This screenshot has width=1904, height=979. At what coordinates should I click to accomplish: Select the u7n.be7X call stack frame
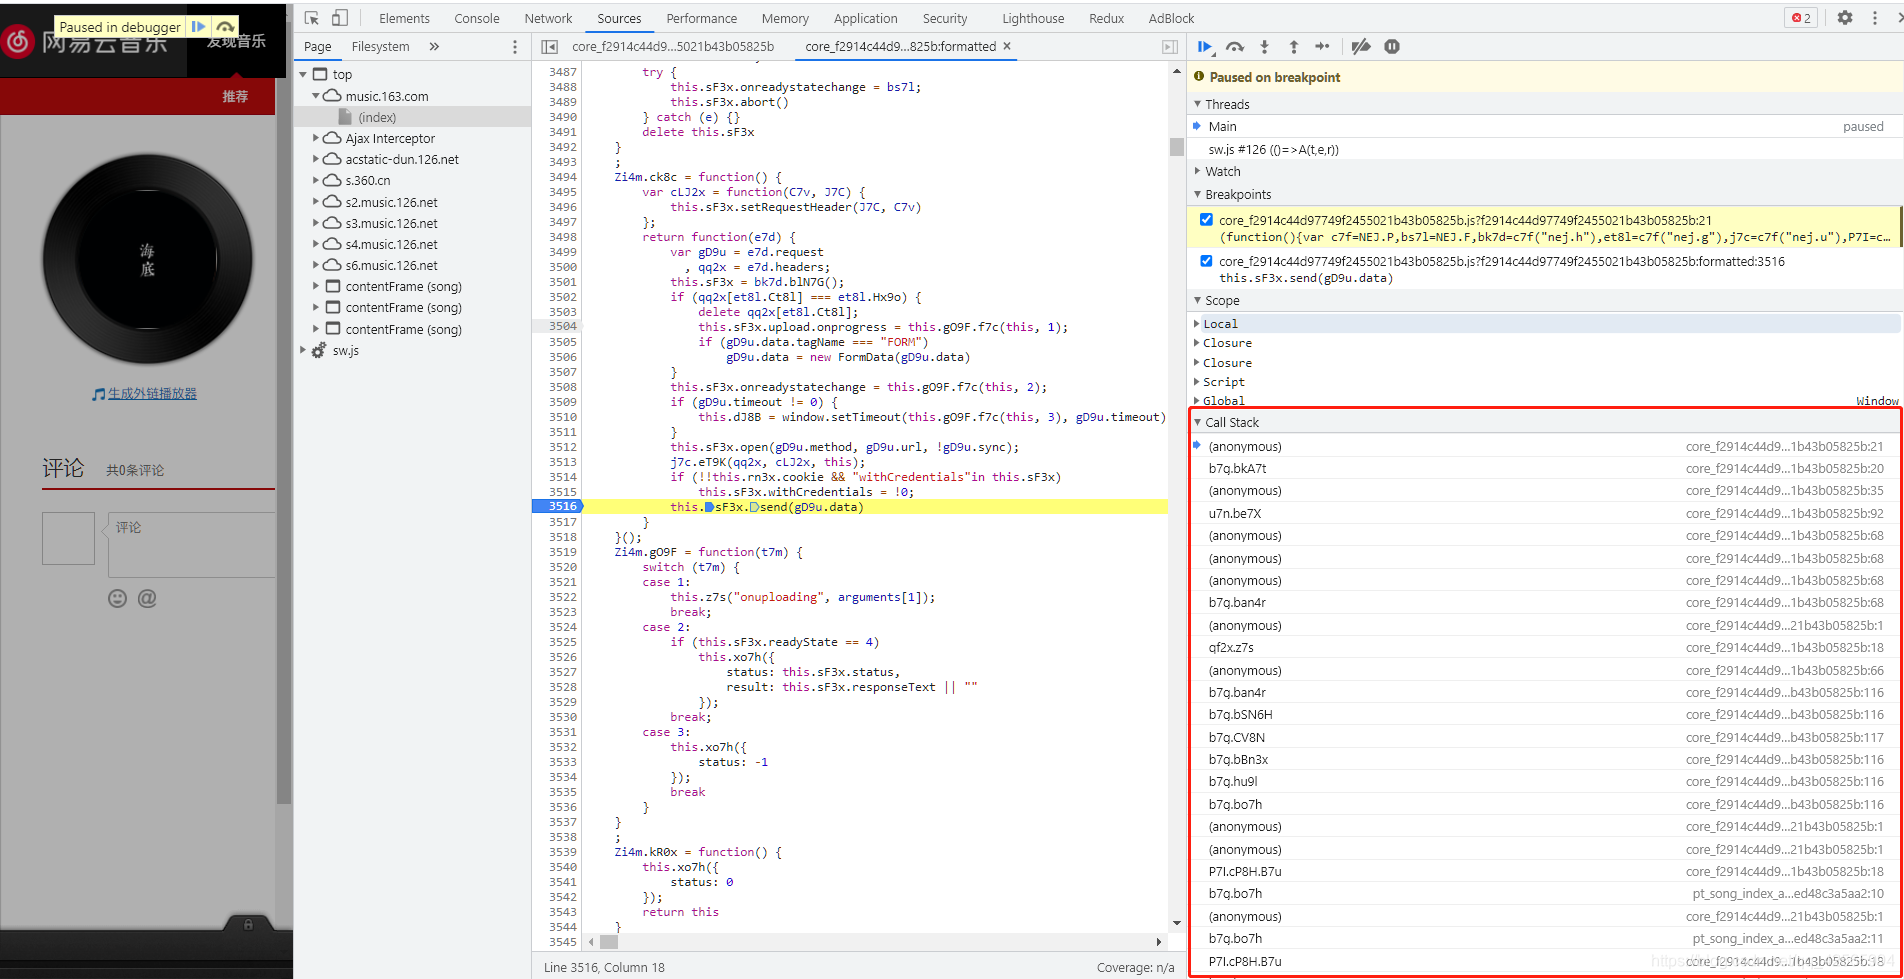(x=1545, y=513)
